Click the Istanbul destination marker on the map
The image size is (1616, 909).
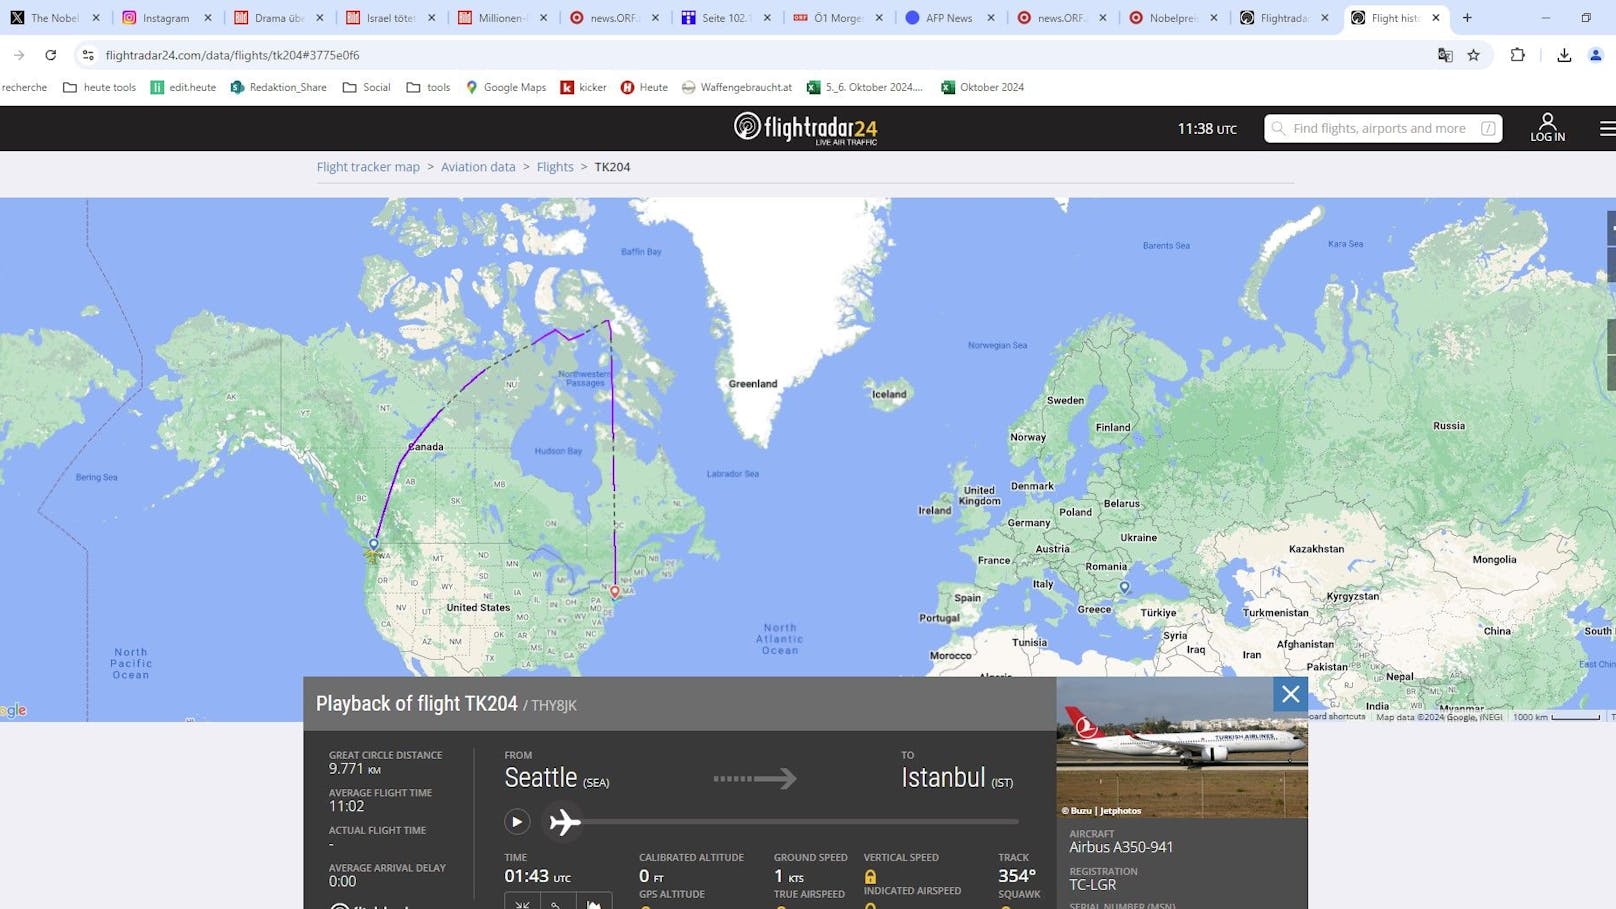pos(1125,587)
